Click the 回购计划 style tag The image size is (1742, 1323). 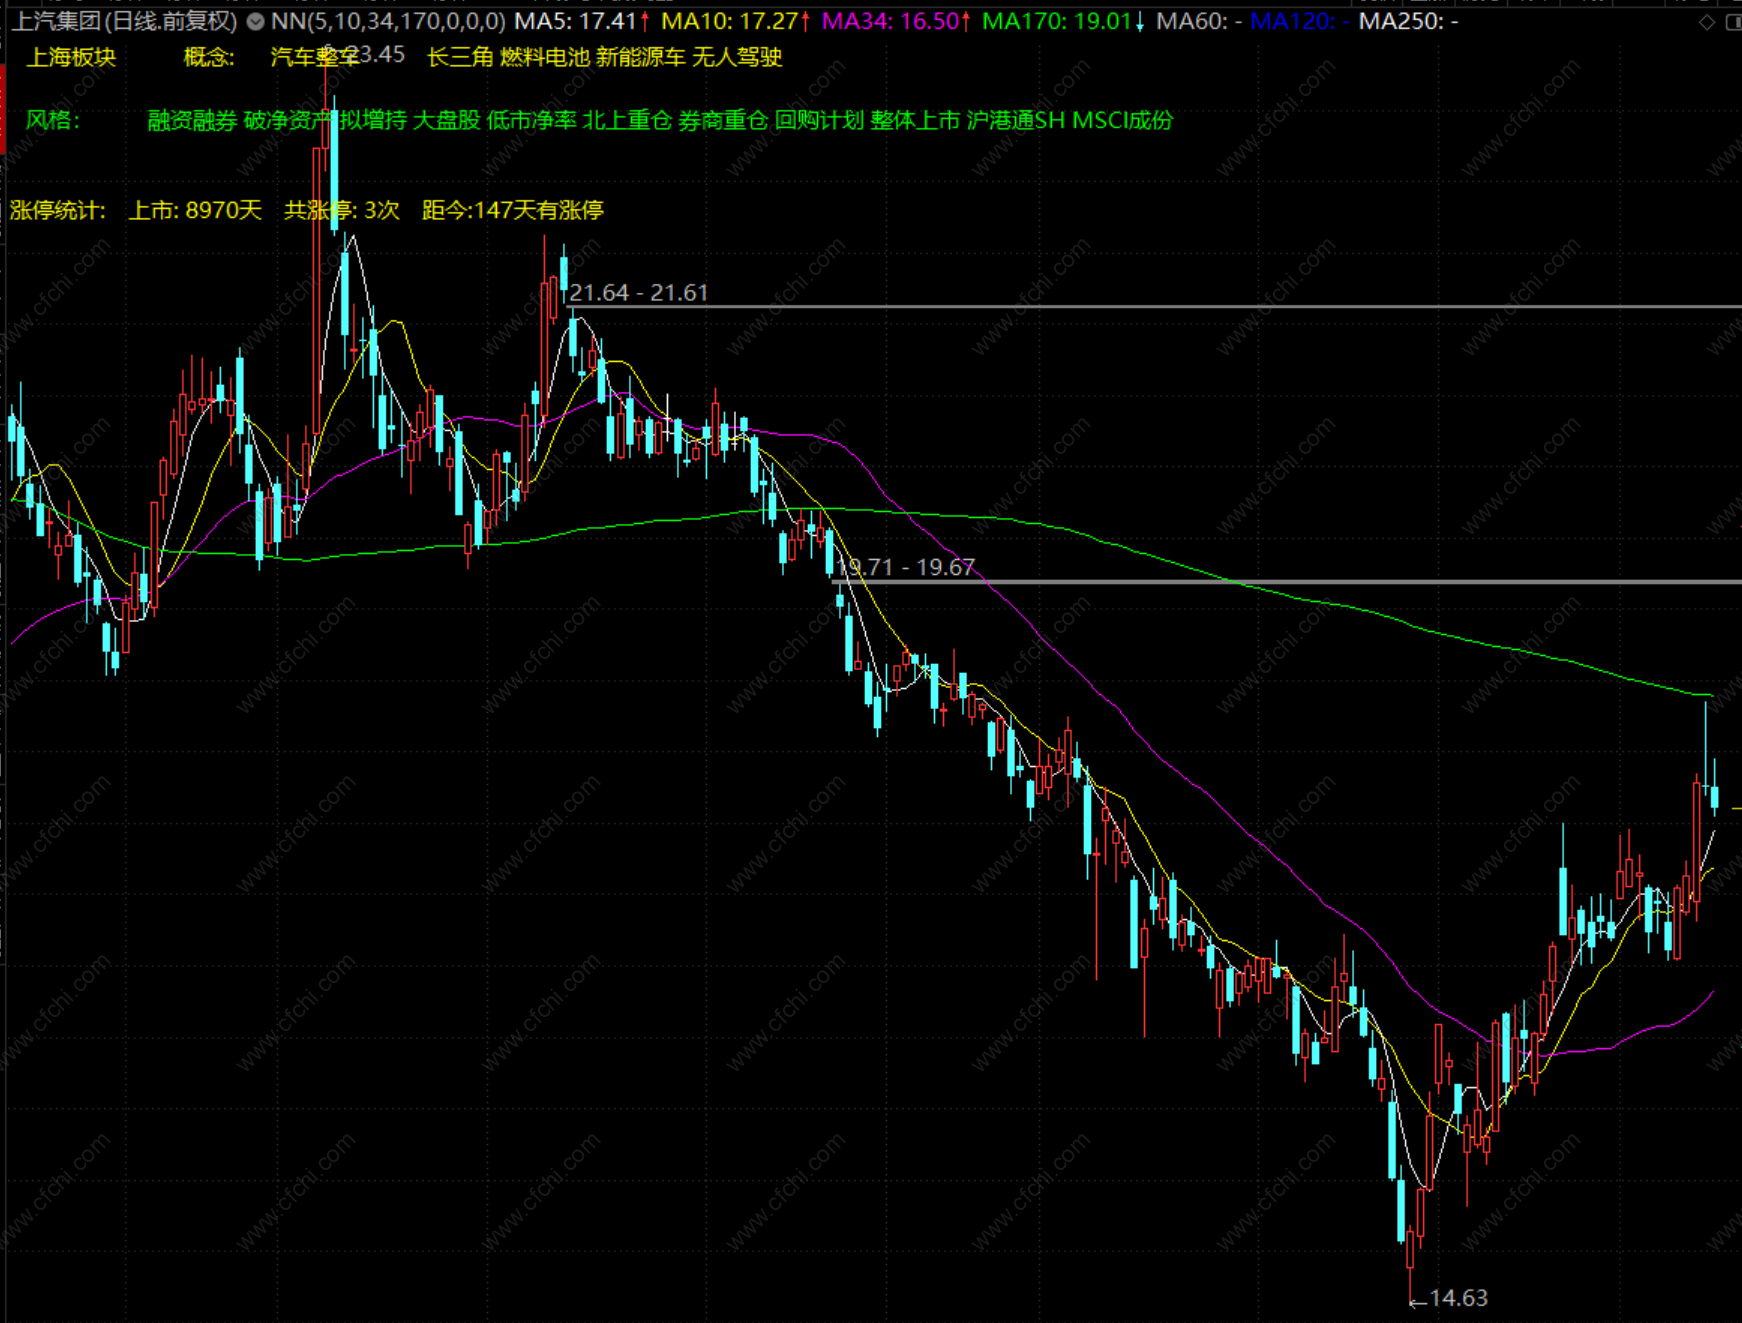[x=820, y=120]
